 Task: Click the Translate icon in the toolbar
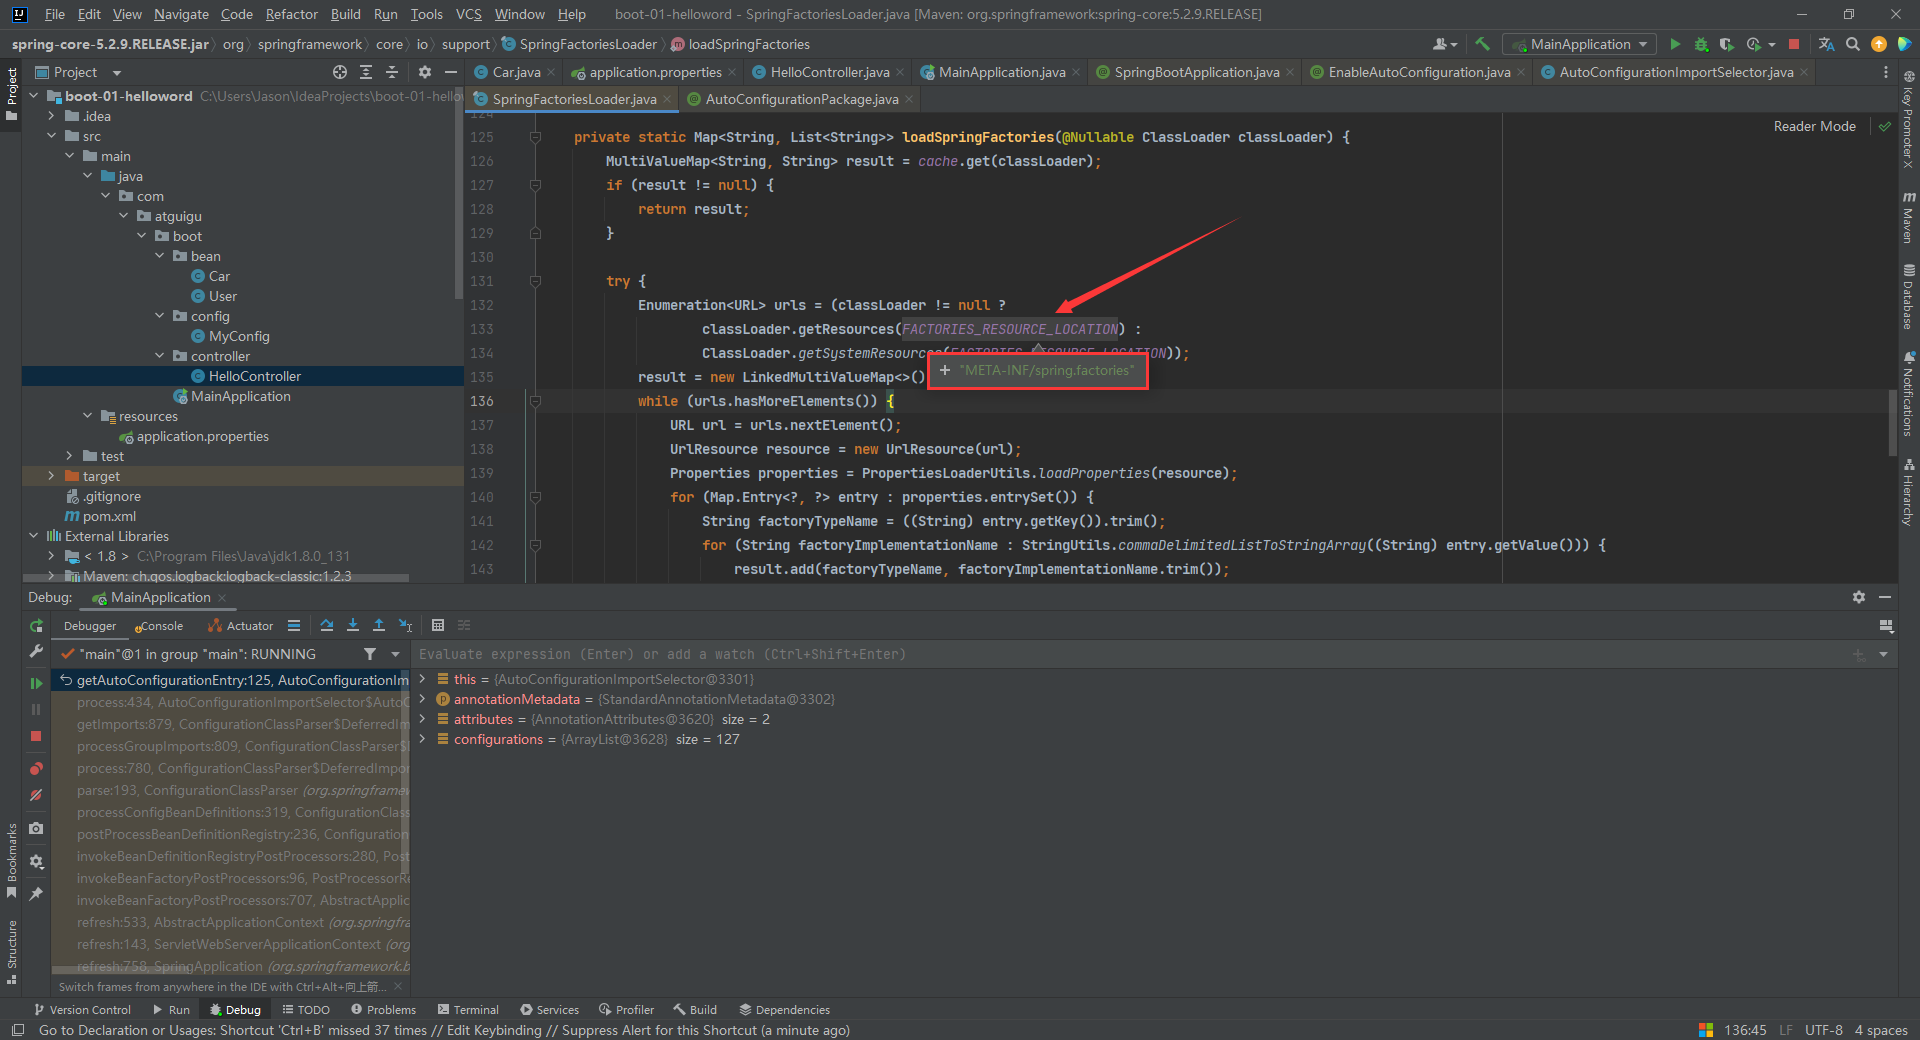tap(1826, 44)
